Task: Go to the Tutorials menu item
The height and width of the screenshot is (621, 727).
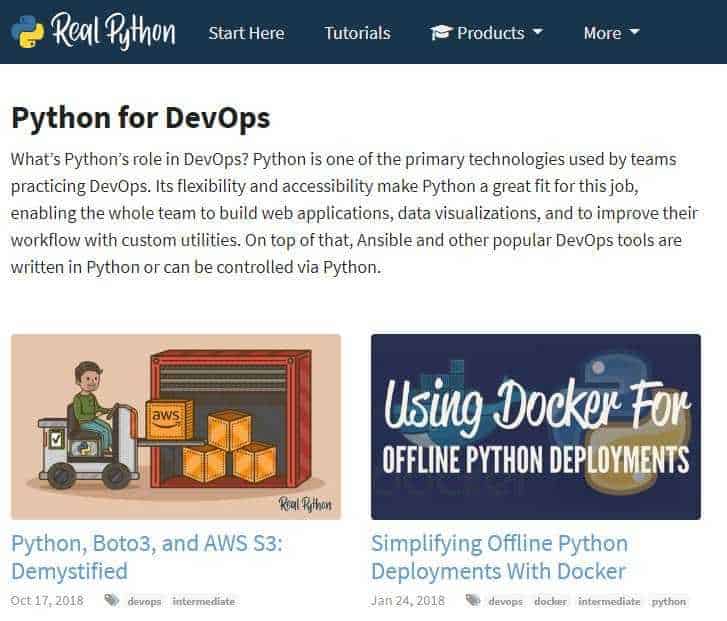Action: (357, 33)
